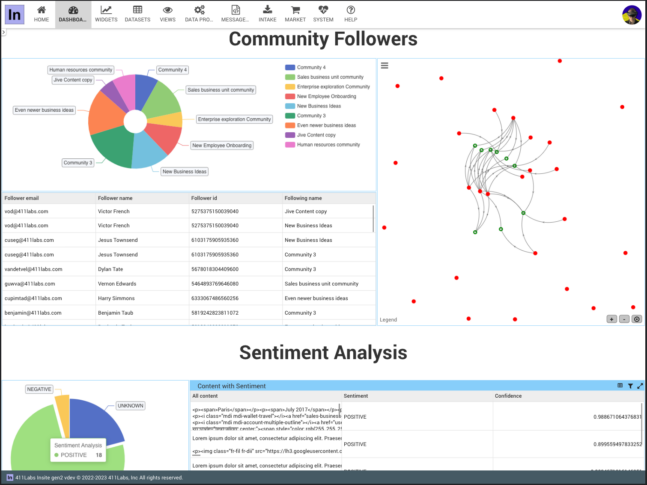The image size is (647, 485).
Task: Expand the left side panel arrow
Action: click(3, 32)
